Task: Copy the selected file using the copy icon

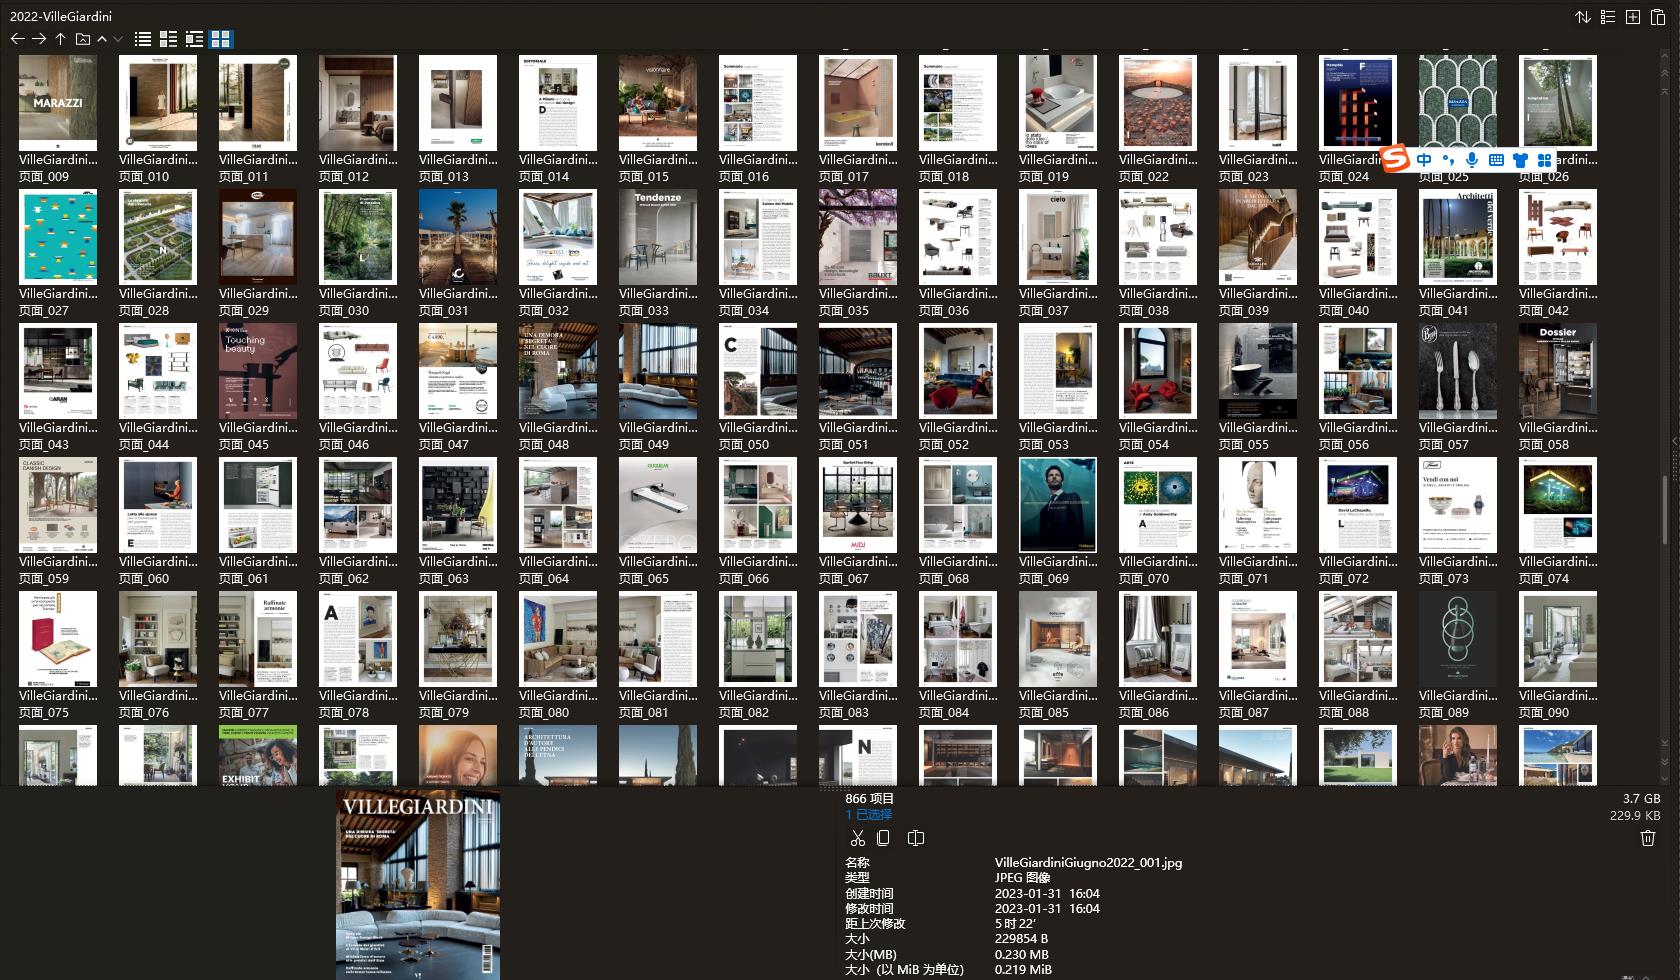Action: pos(883,838)
